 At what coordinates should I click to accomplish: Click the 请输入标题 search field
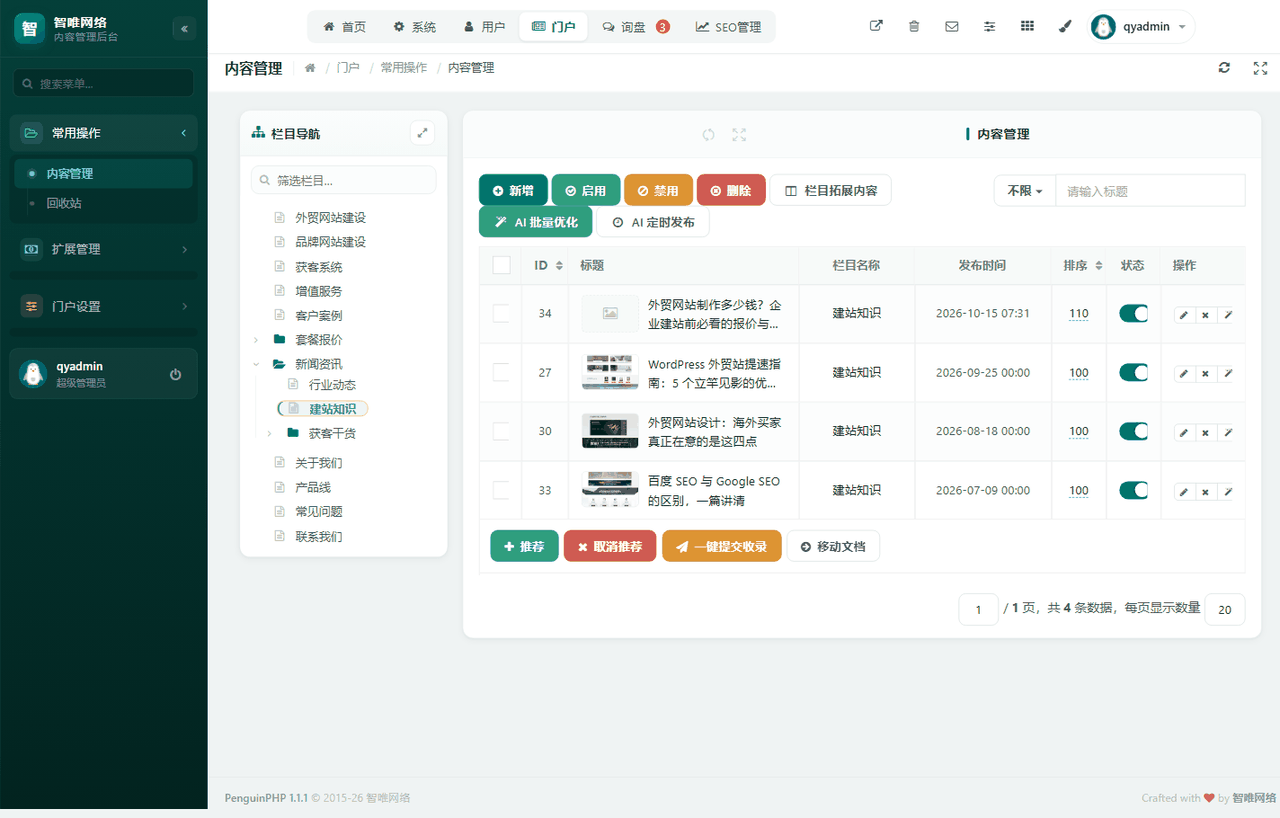(1151, 191)
